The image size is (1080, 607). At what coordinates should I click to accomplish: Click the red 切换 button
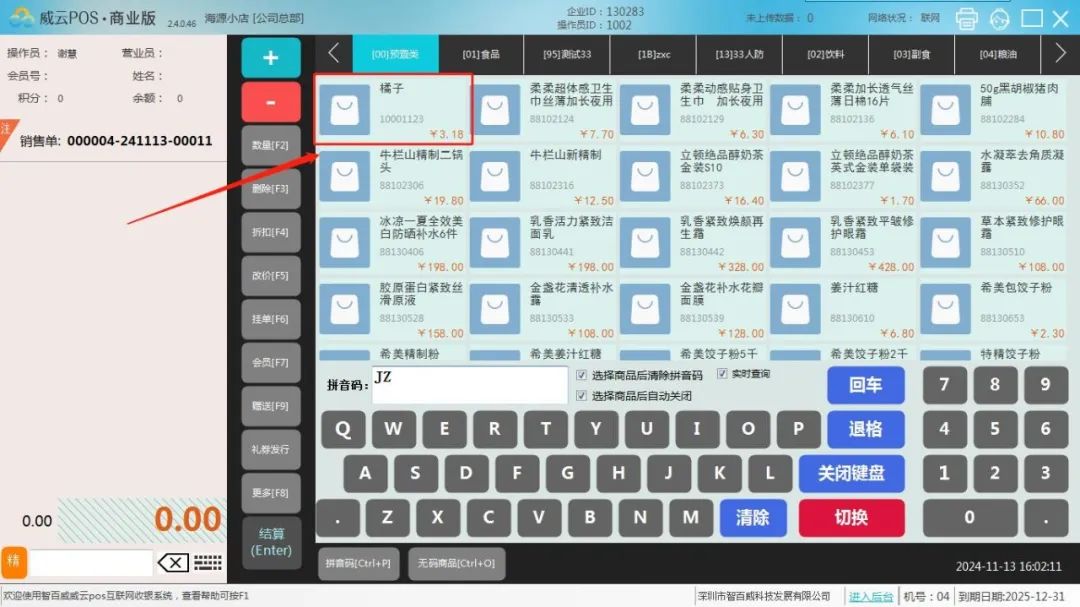coord(851,517)
